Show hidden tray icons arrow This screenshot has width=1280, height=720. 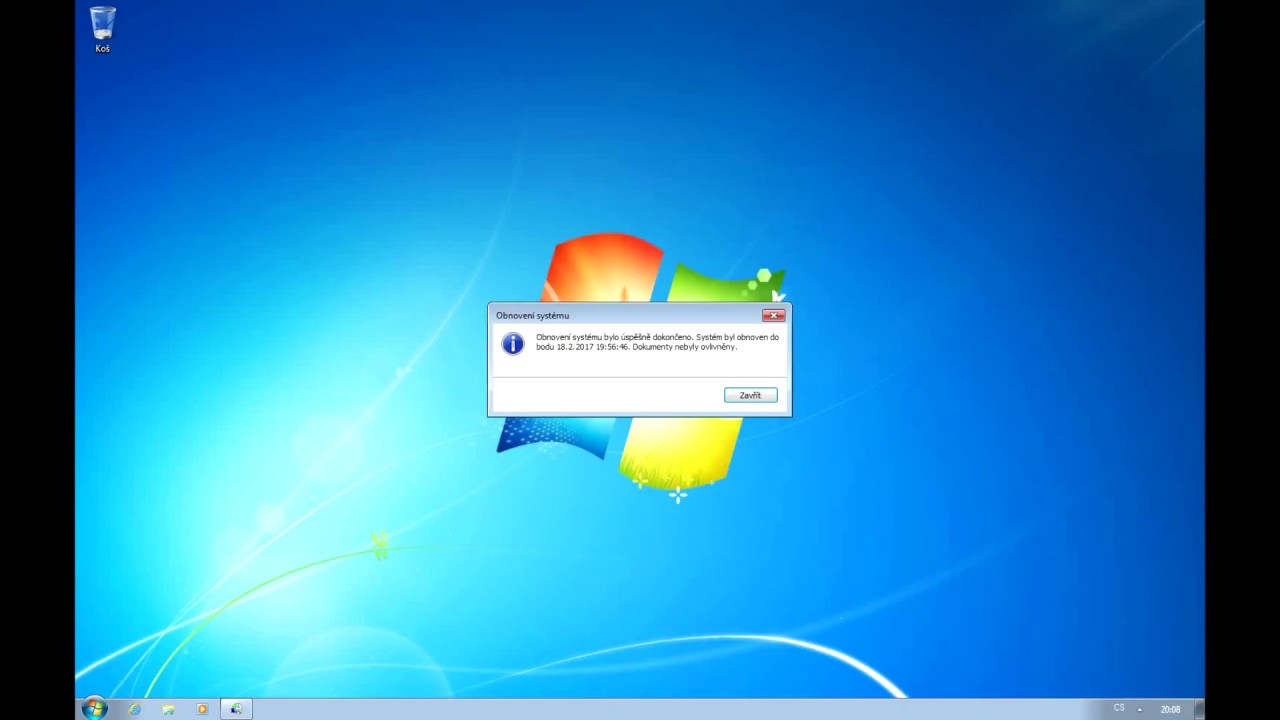(x=1140, y=709)
